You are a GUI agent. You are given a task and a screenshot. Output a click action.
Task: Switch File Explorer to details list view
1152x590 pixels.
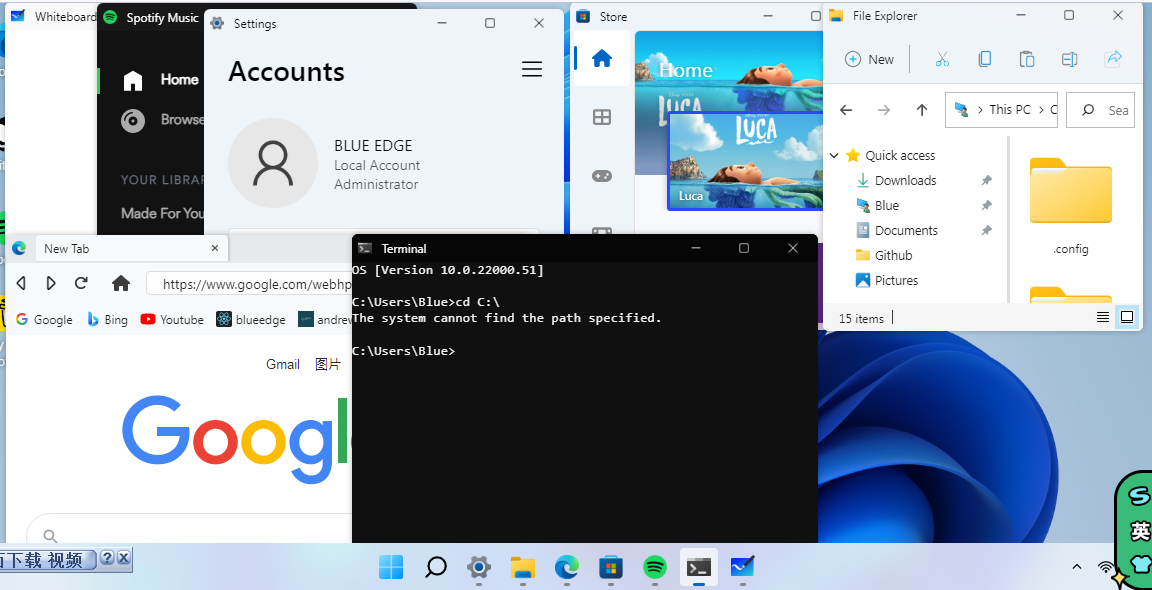[x=1103, y=317]
